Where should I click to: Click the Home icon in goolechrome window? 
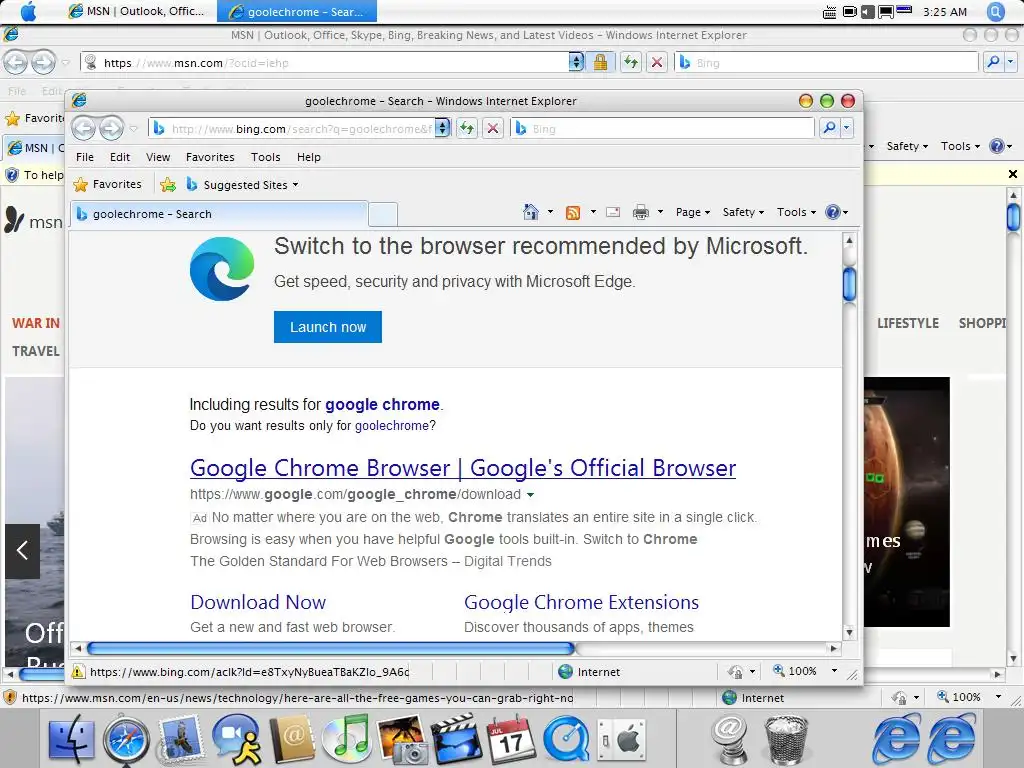[x=531, y=212]
